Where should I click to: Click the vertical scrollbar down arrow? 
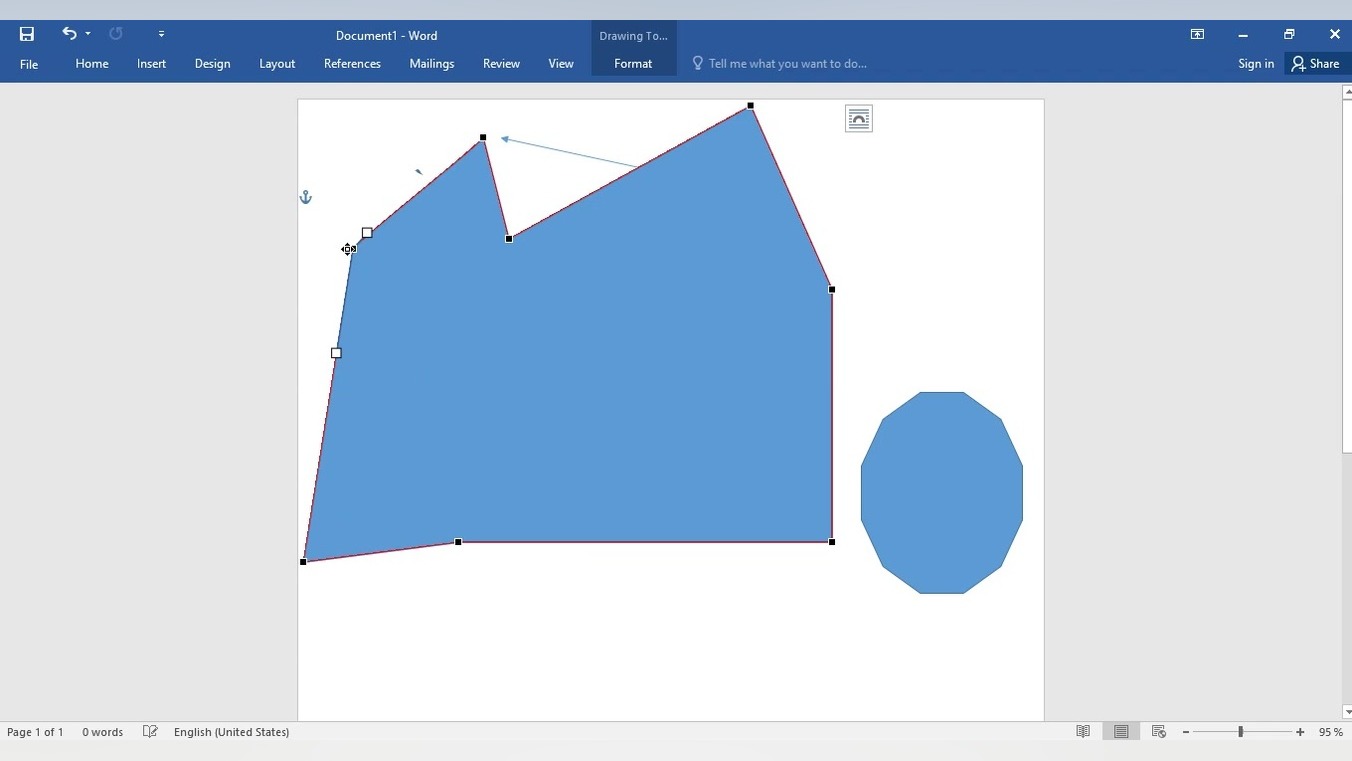point(1347,712)
